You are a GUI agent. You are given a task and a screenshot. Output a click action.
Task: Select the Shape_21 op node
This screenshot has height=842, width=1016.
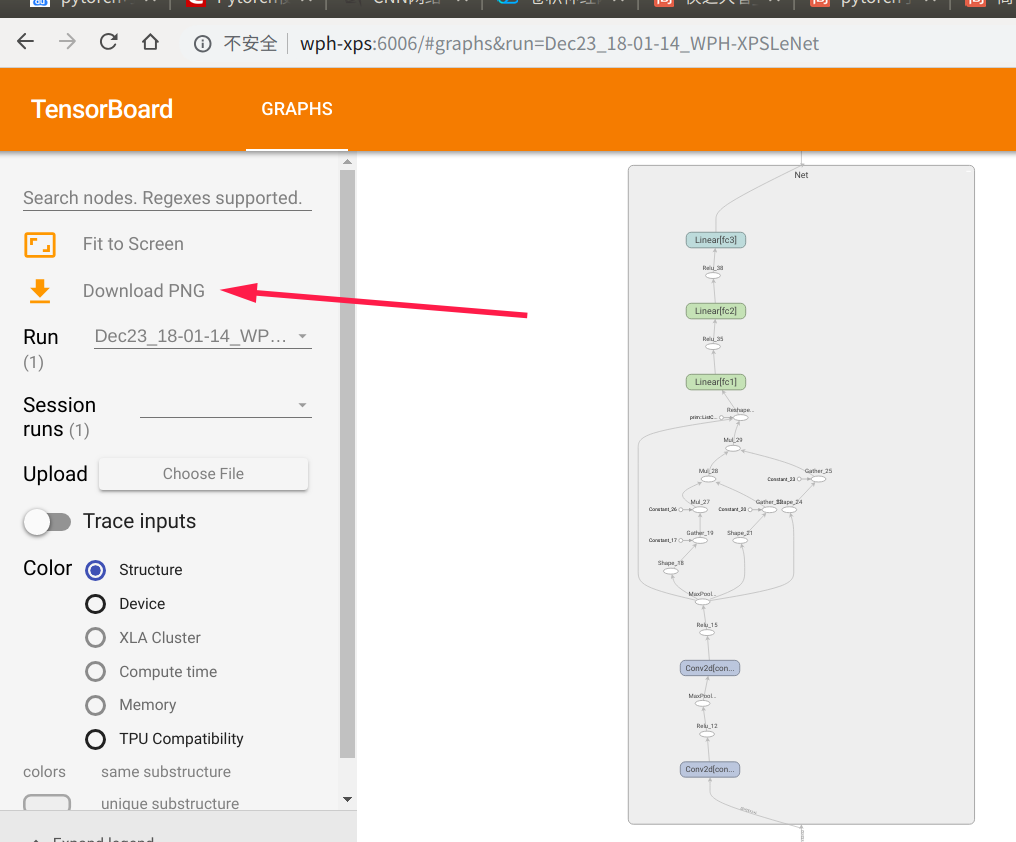[x=740, y=541]
